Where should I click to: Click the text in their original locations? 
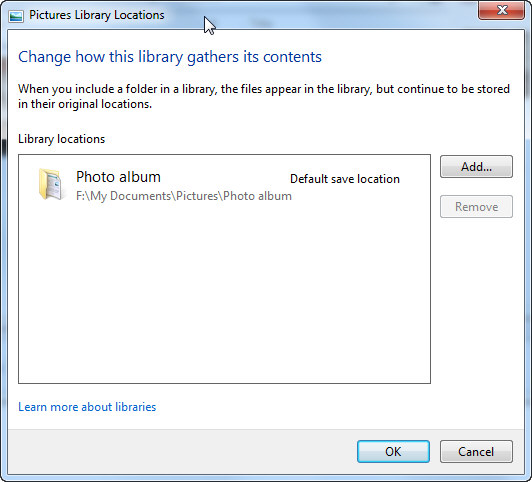(85, 104)
